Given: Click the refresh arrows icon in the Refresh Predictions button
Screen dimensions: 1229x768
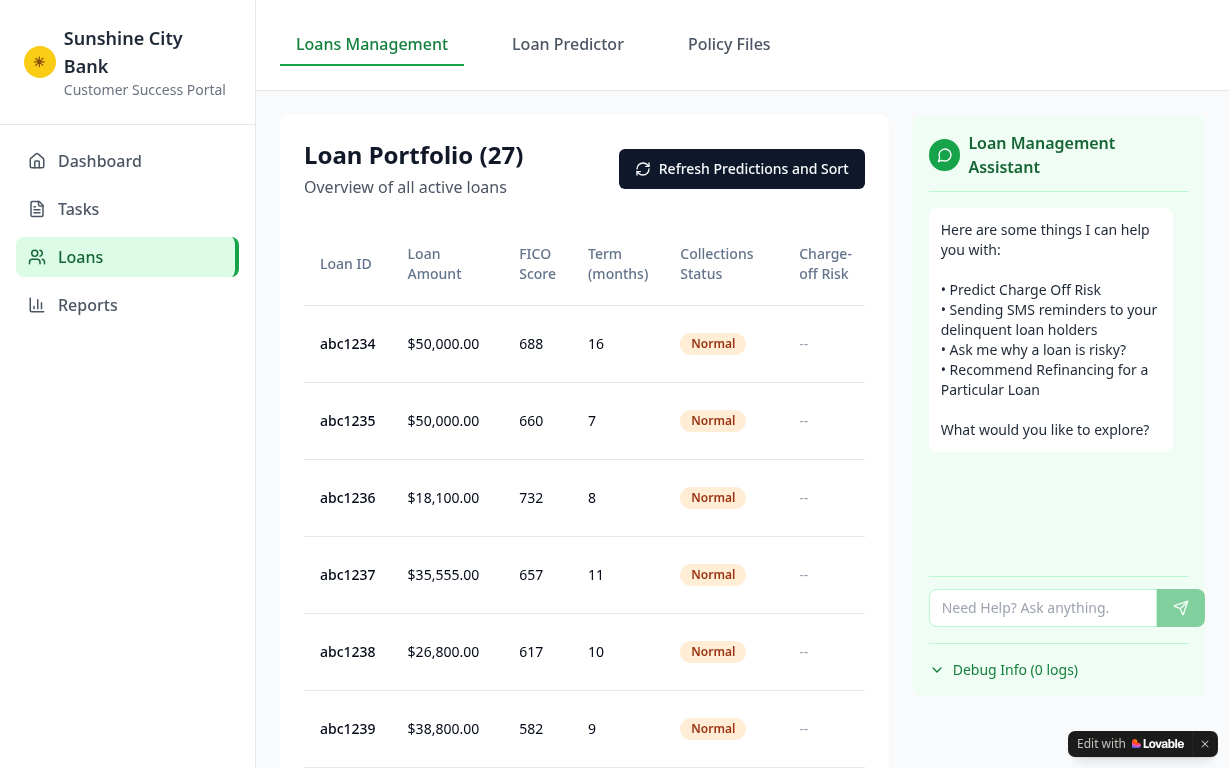Looking at the screenshot, I should point(643,169).
